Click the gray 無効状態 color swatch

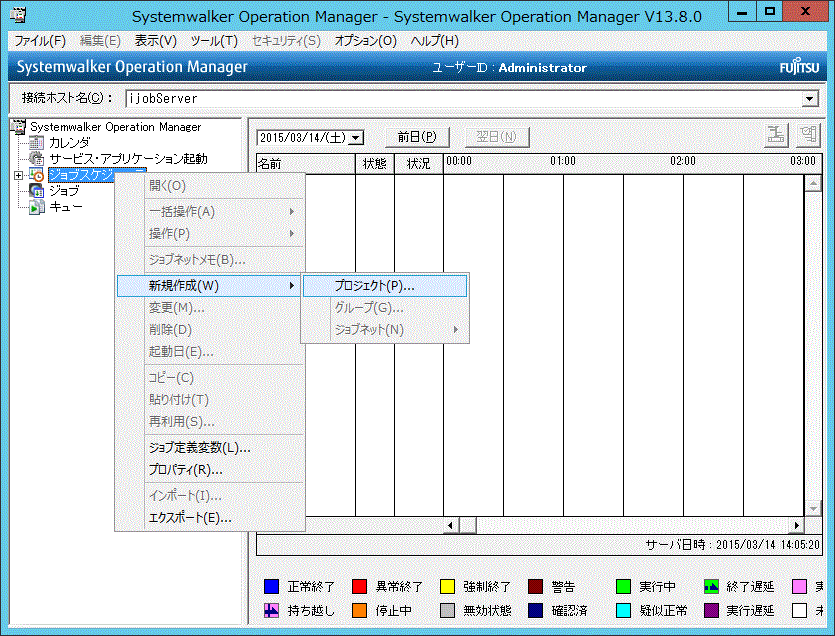[x=447, y=610]
